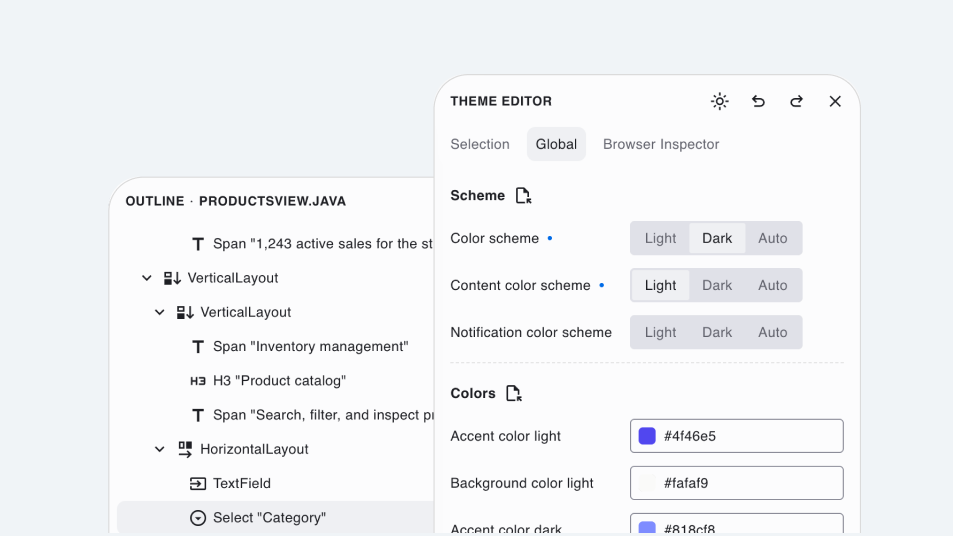This screenshot has height=536, width=953.
Task: Click the HorizontalLayout layout icon
Action: 185,450
